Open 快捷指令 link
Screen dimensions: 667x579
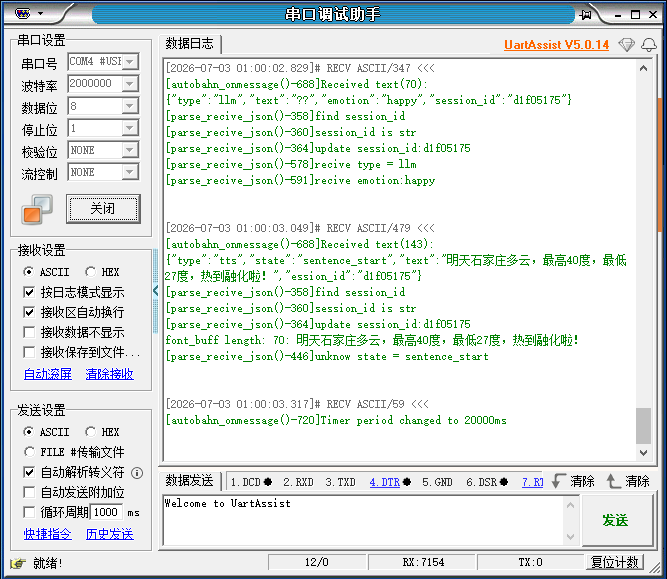48,534
